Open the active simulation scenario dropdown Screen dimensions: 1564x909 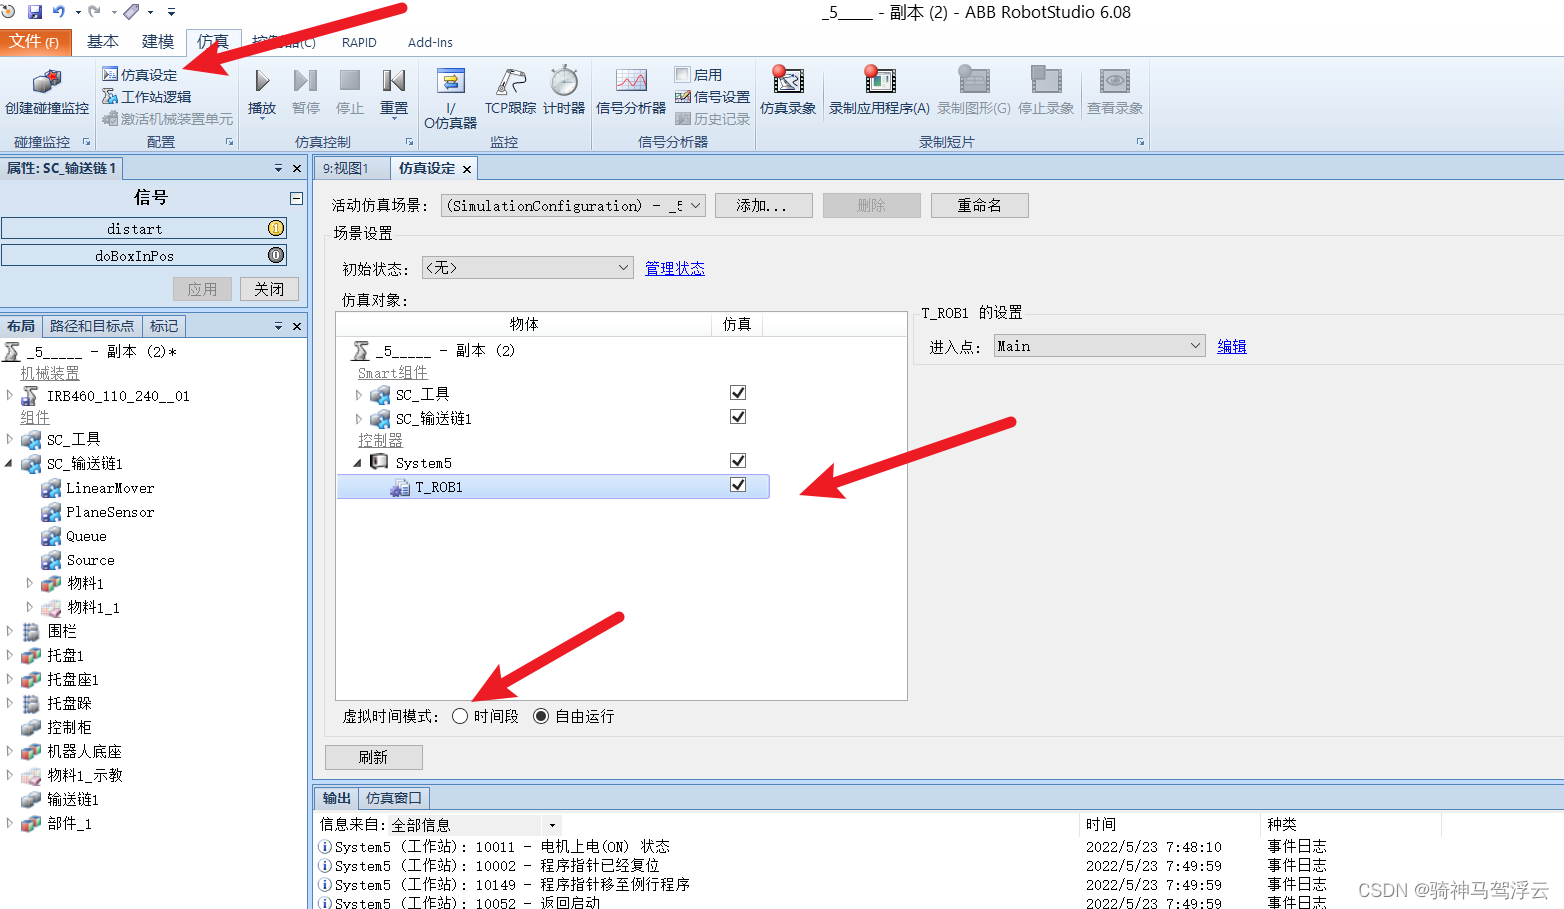click(574, 205)
